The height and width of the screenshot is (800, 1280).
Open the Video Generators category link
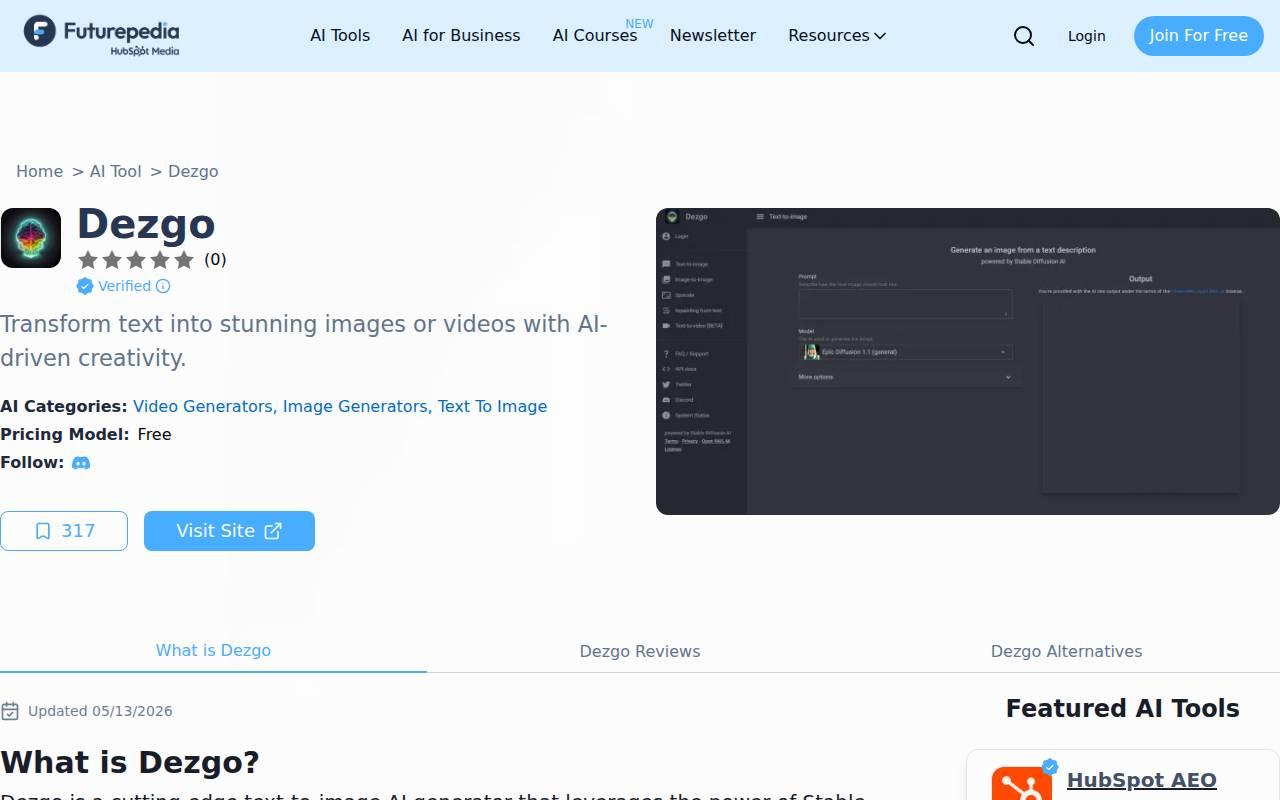pyautogui.click(x=203, y=406)
